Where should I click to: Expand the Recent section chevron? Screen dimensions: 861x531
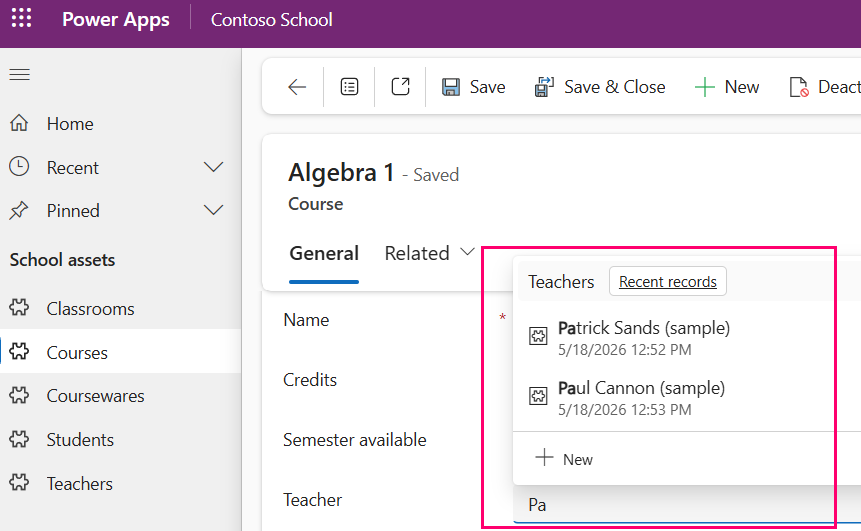pos(213,166)
